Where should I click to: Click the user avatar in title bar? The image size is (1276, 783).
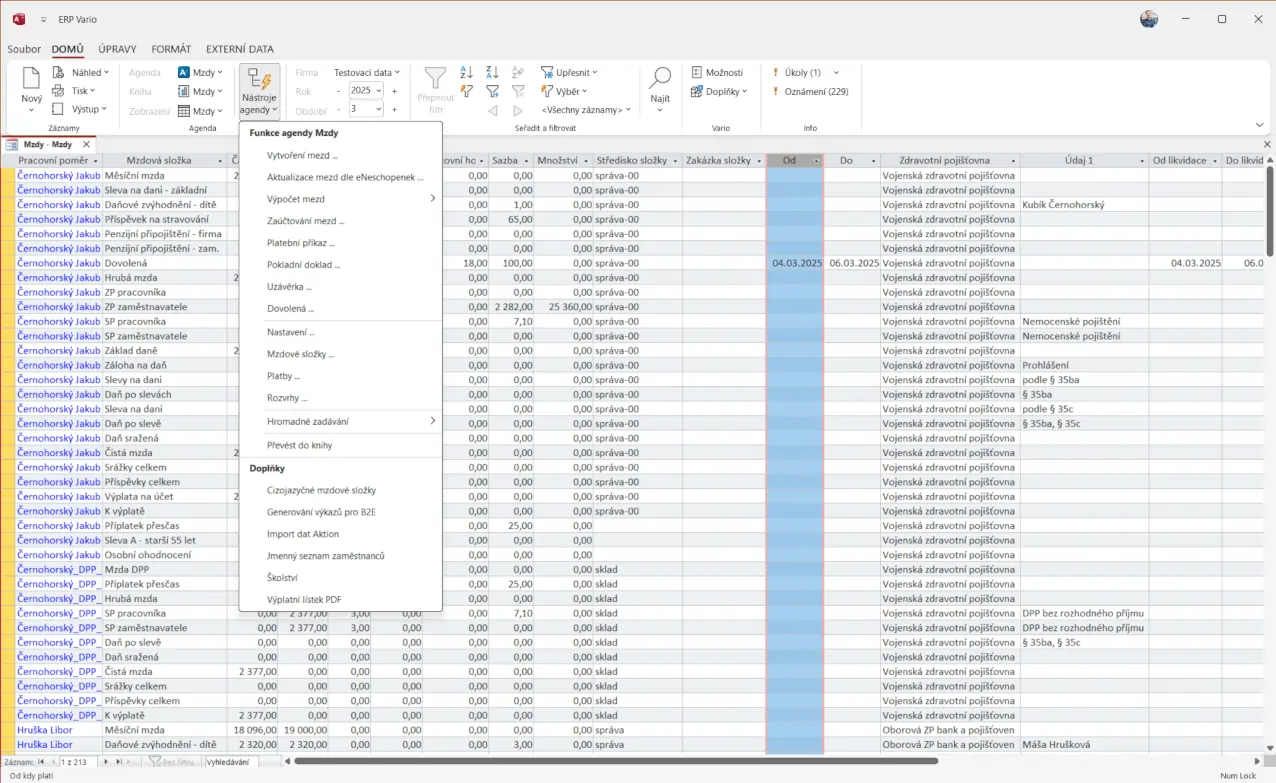(1149, 19)
